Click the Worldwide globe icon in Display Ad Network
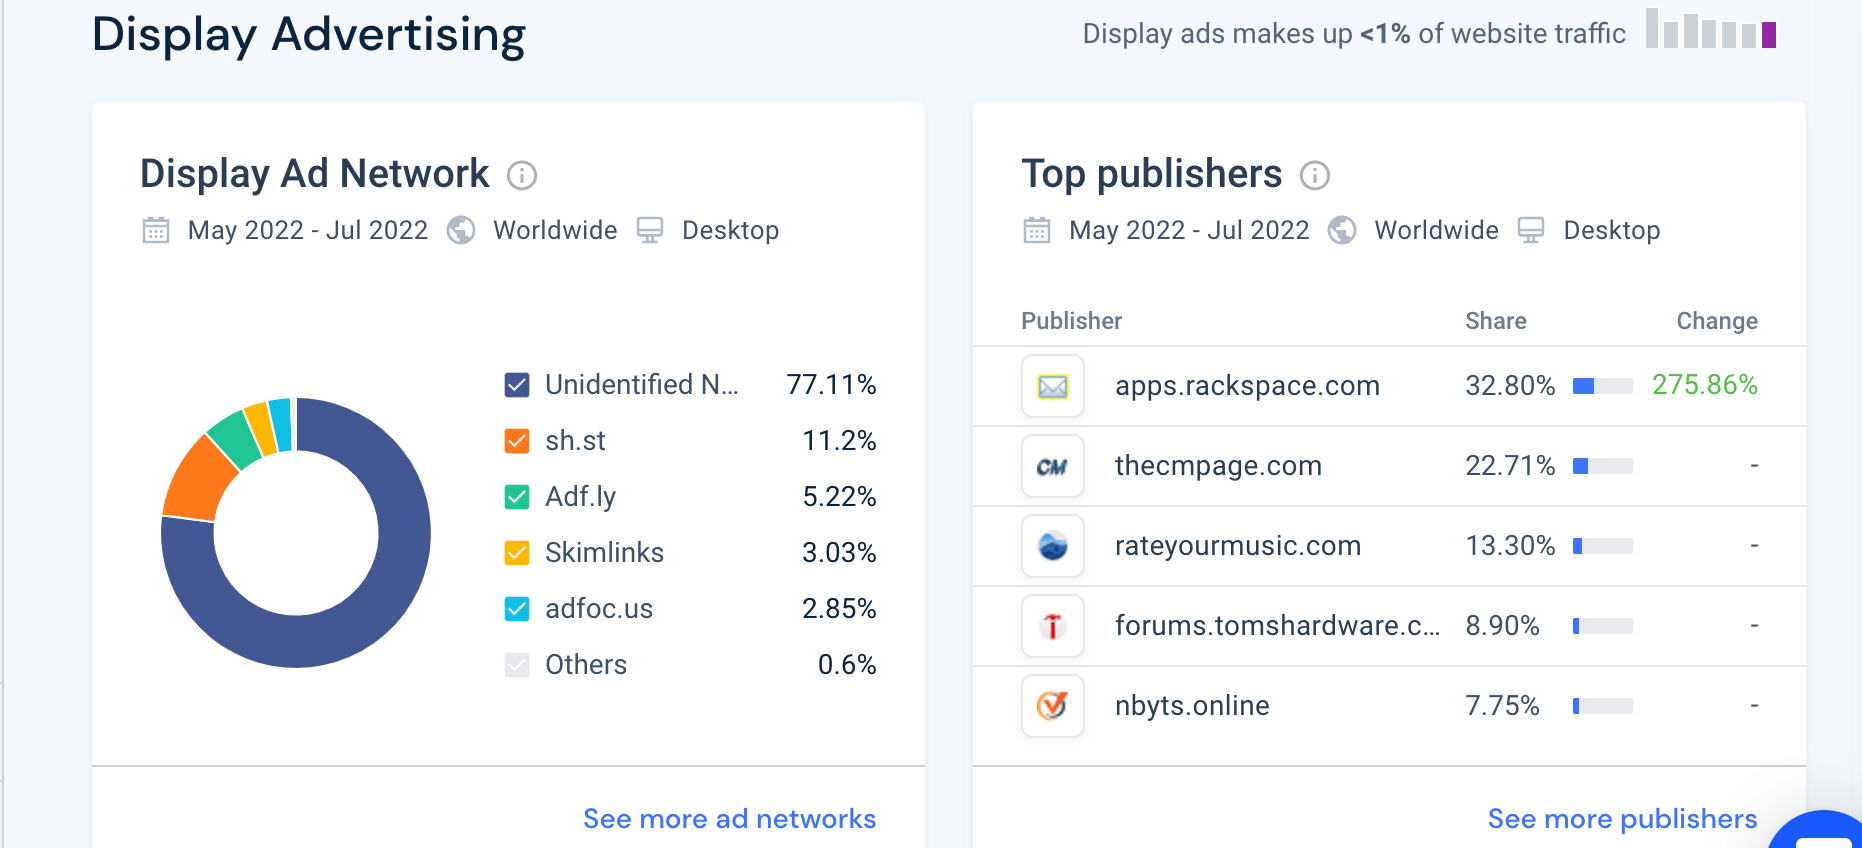 click(460, 230)
